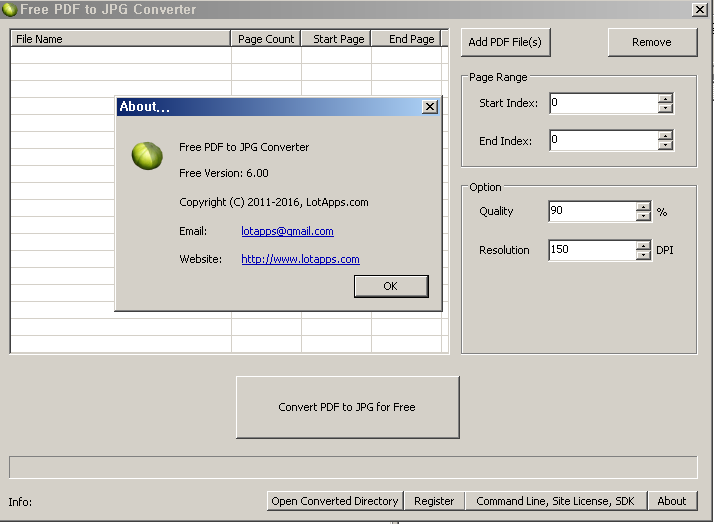Open Converted Directory
The height and width of the screenshot is (524, 714).
tap(335, 501)
